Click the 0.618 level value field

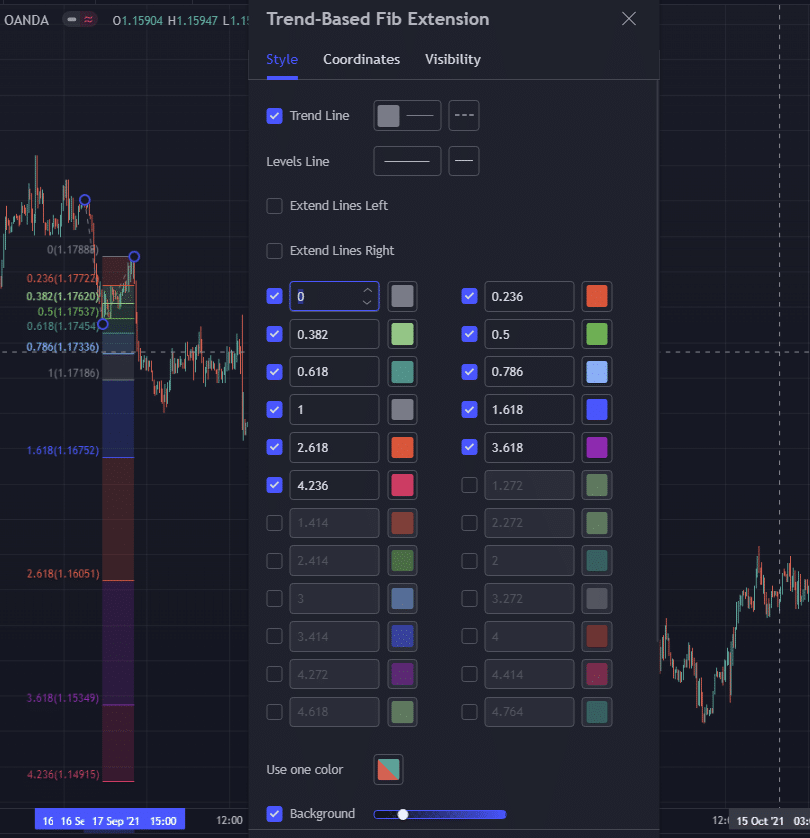point(334,372)
